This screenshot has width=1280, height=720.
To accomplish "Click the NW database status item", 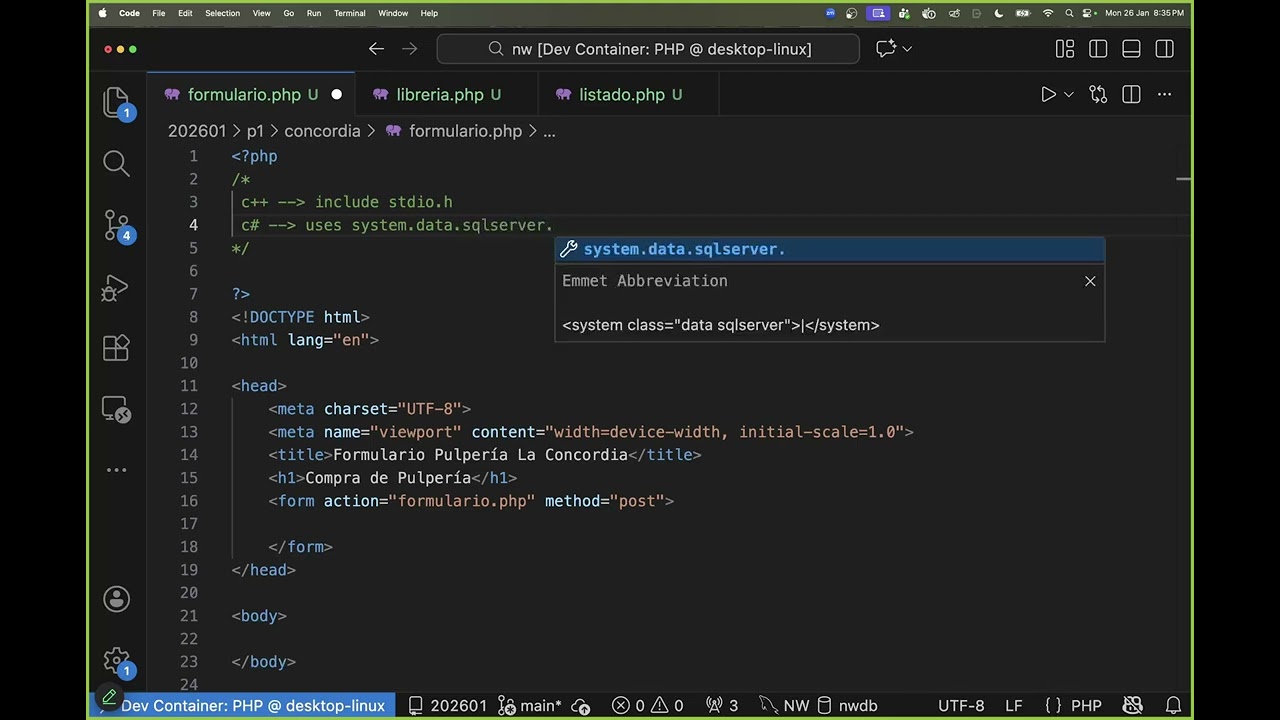I will (x=785, y=705).
